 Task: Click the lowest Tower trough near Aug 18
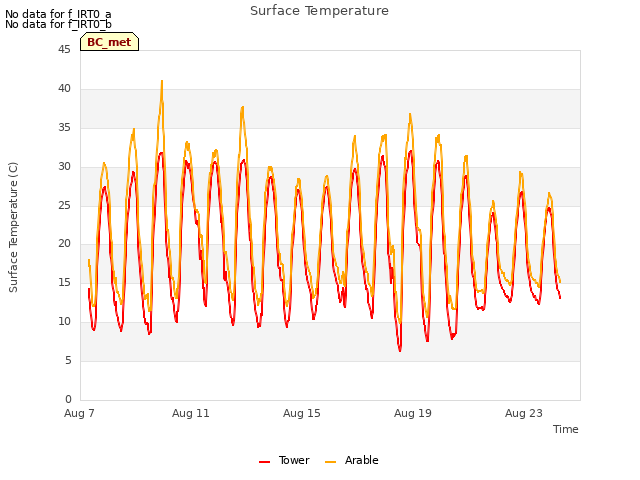coord(400,350)
